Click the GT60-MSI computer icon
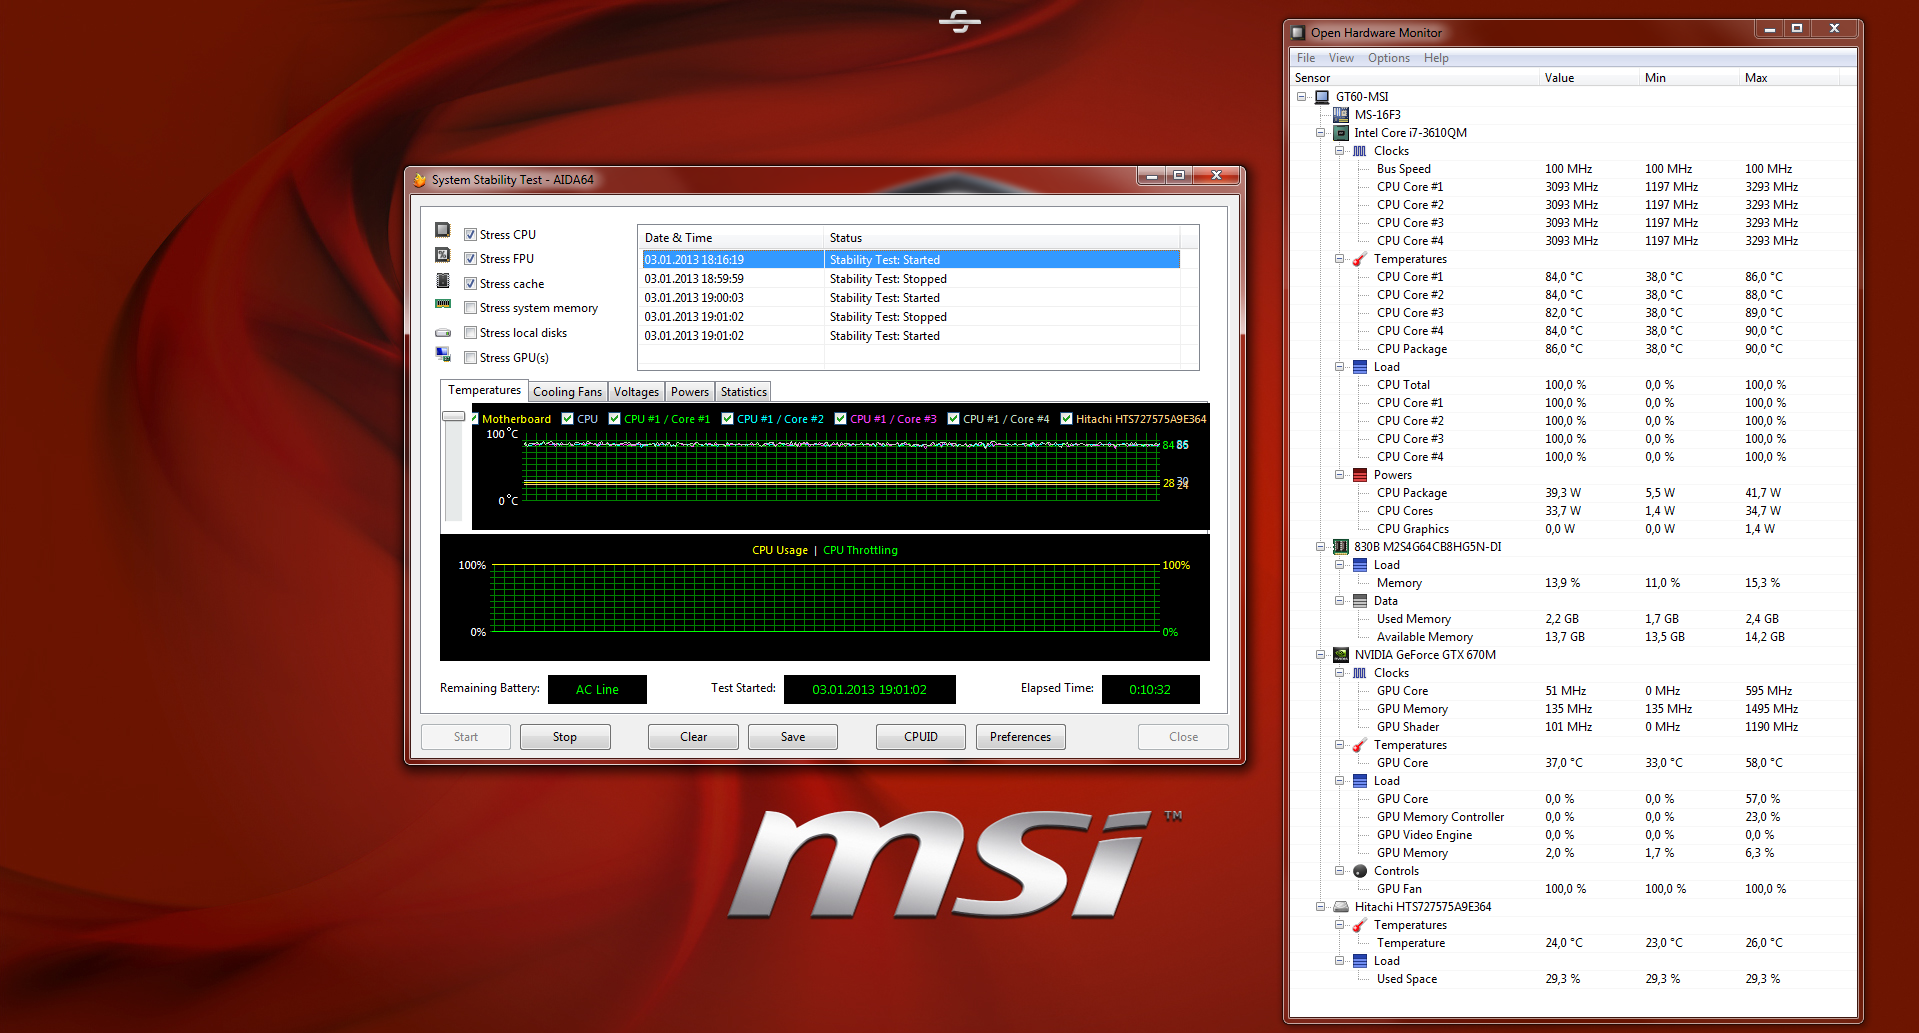 [x=1322, y=97]
